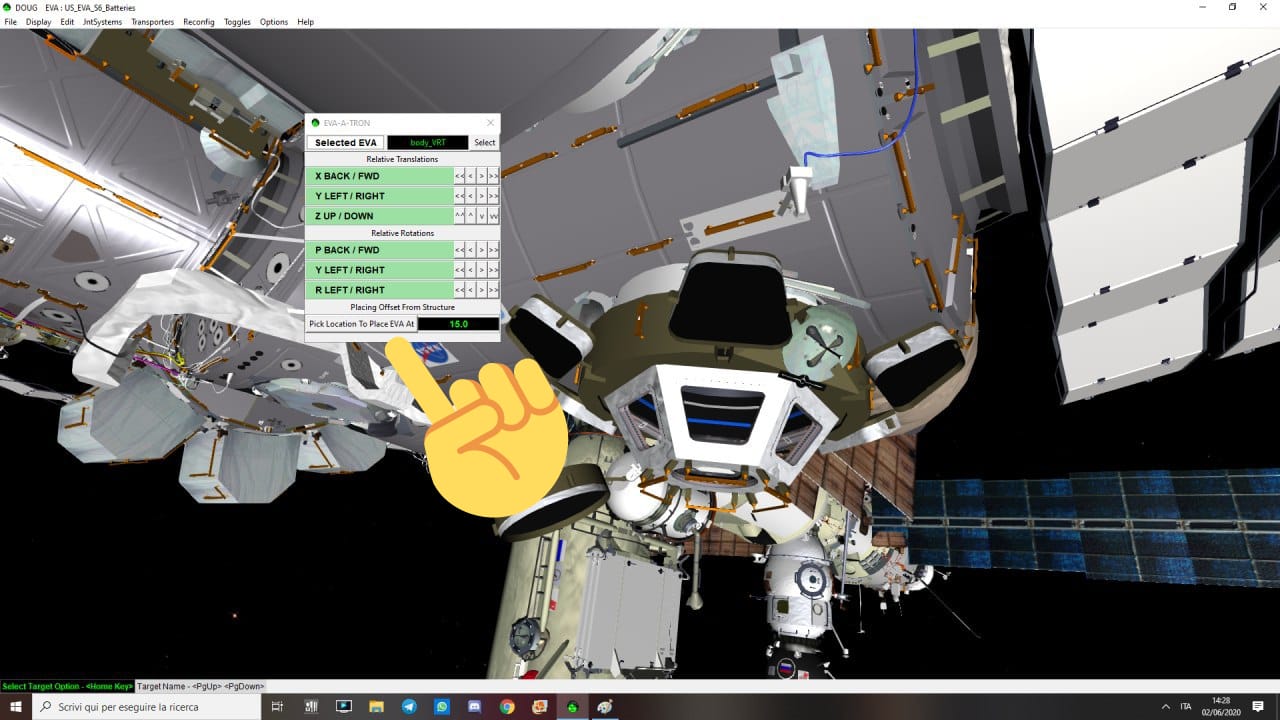Click the single < arrow in the rotation Y LEFT / RIGHT row
This screenshot has width=1280, height=720.
click(x=470, y=270)
